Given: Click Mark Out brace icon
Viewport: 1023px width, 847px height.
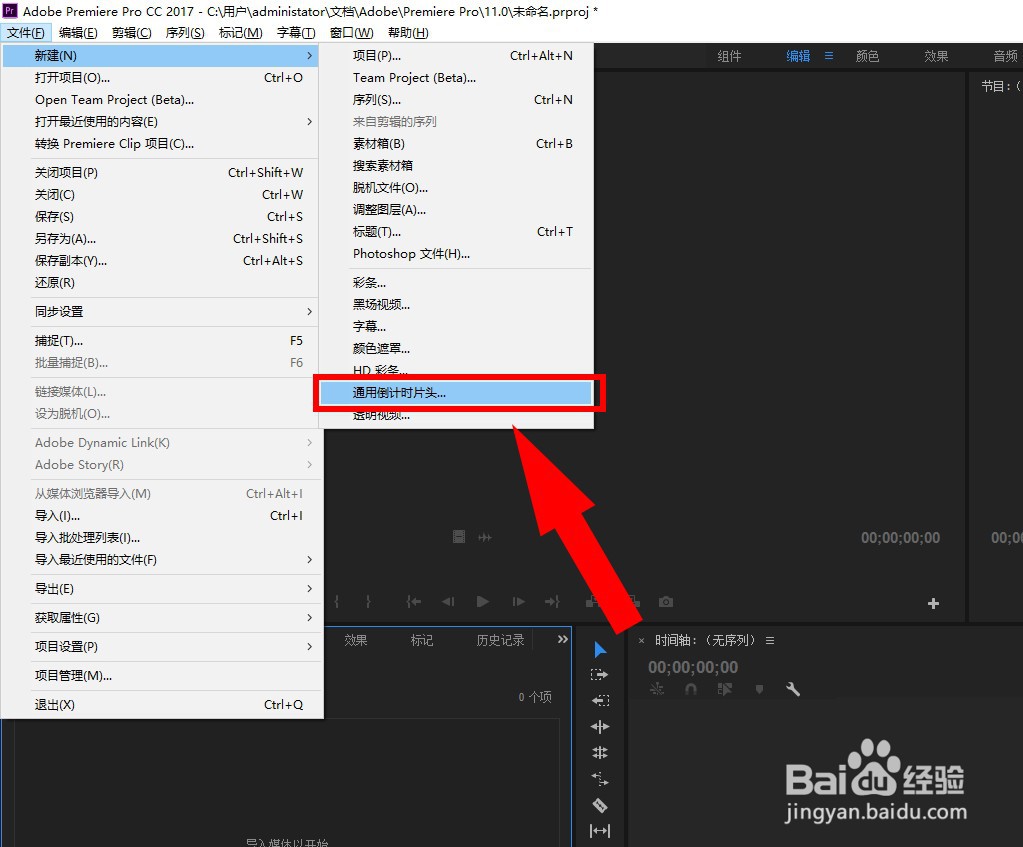Looking at the screenshot, I should (x=368, y=602).
